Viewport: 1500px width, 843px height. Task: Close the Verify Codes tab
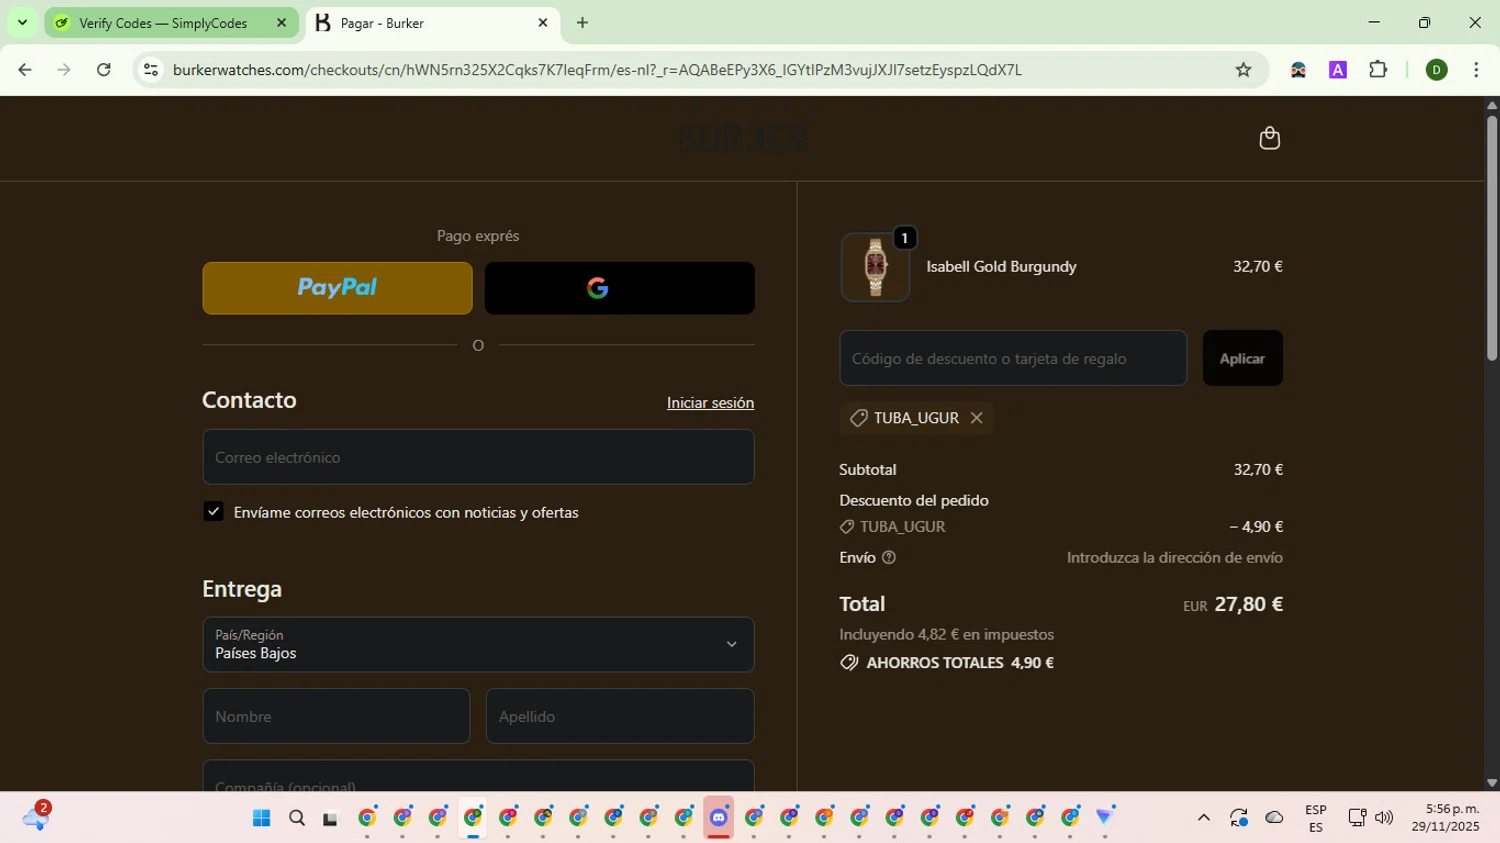(281, 22)
